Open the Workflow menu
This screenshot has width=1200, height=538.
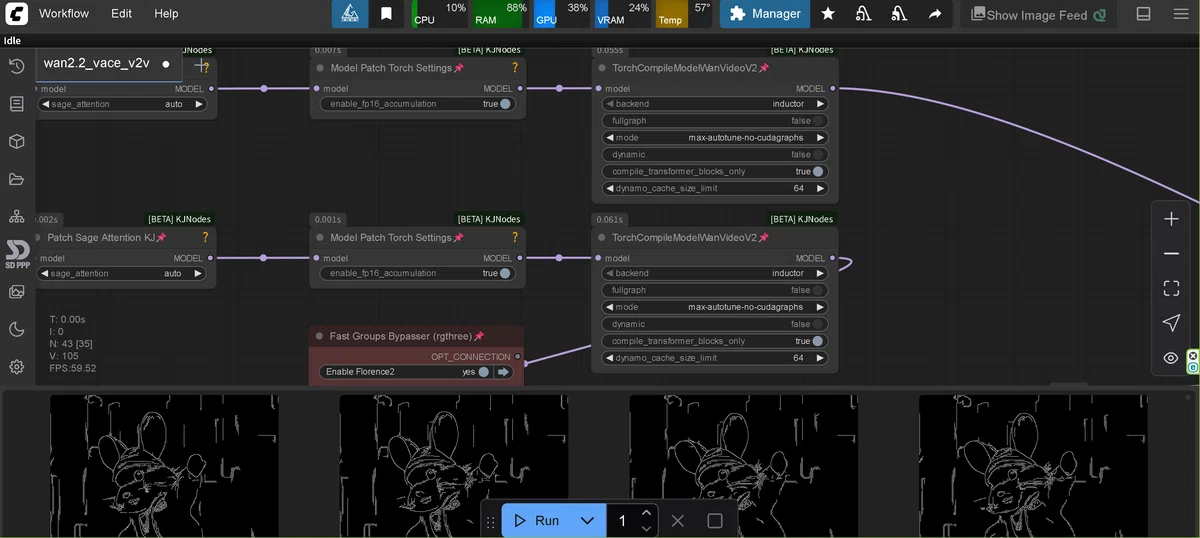point(64,14)
